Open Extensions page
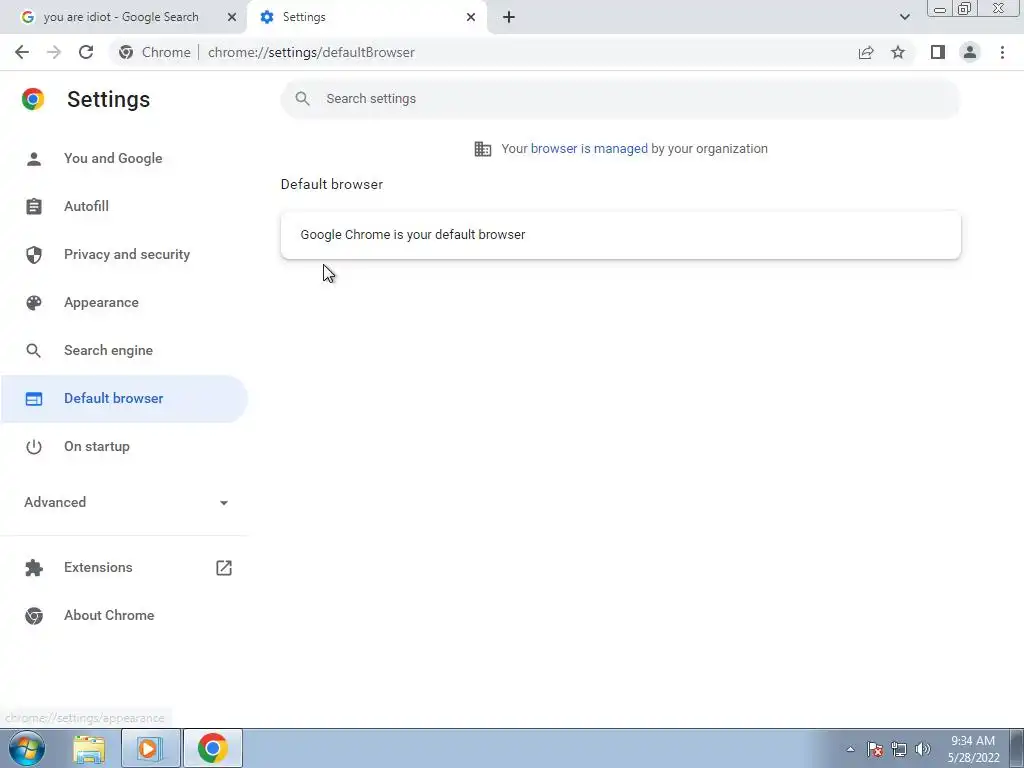This screenshot has height=768, width=1024. click(124, 568)
